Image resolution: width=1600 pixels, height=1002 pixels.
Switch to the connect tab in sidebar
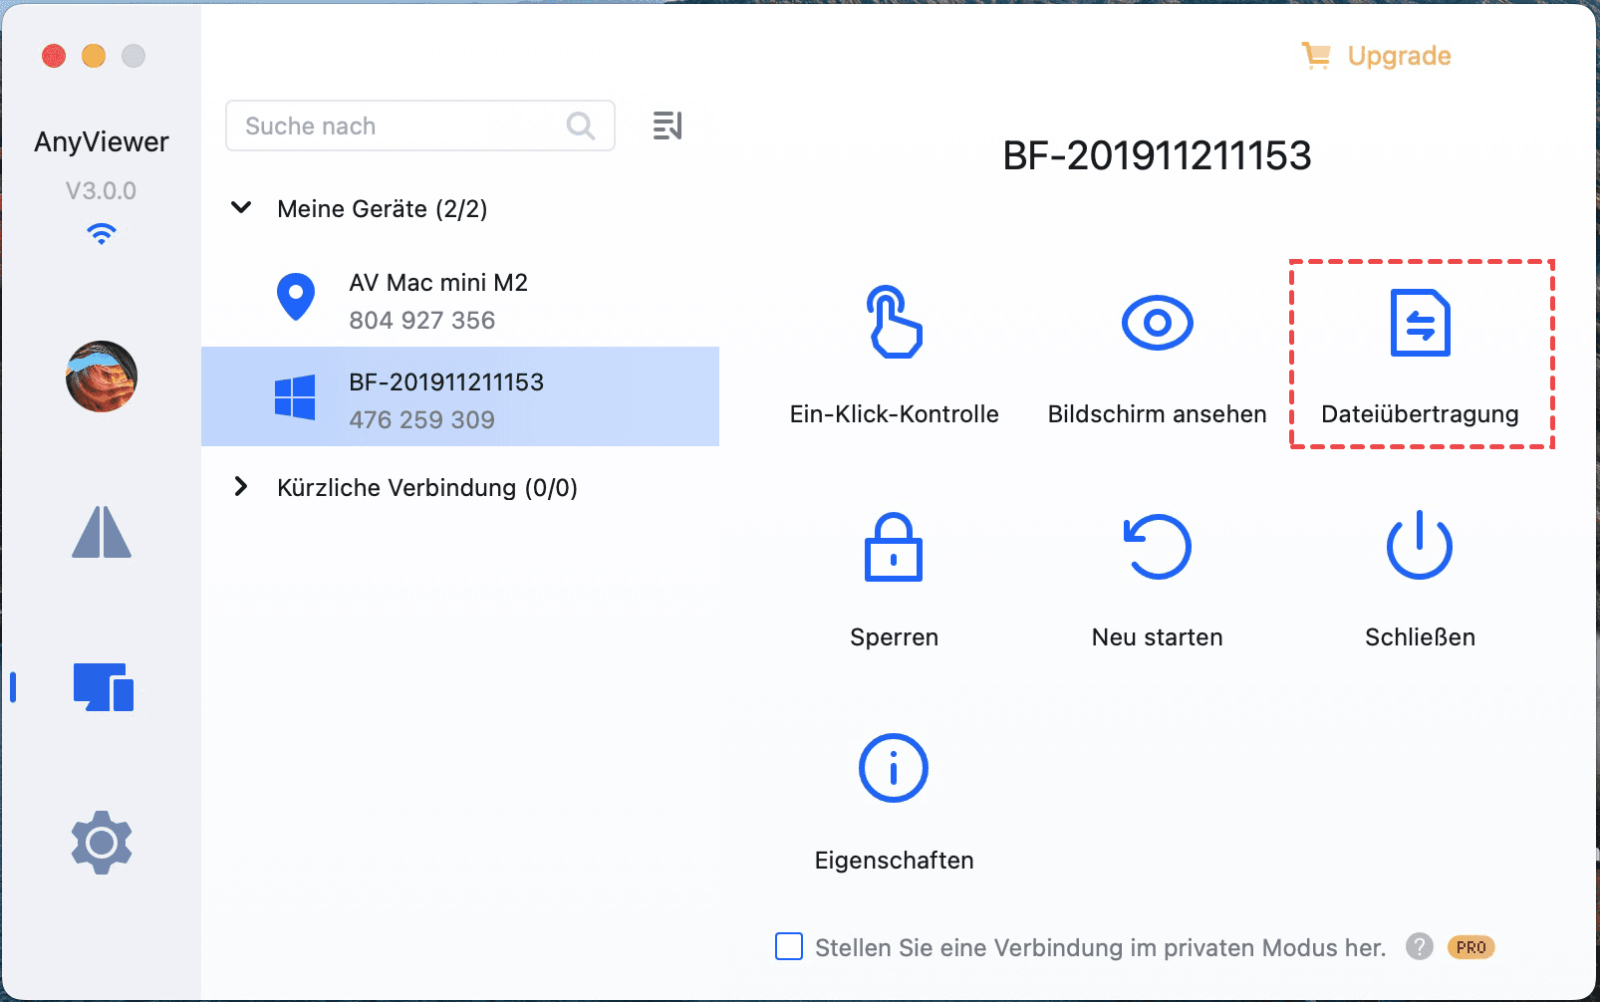click(x=101, y=532)
